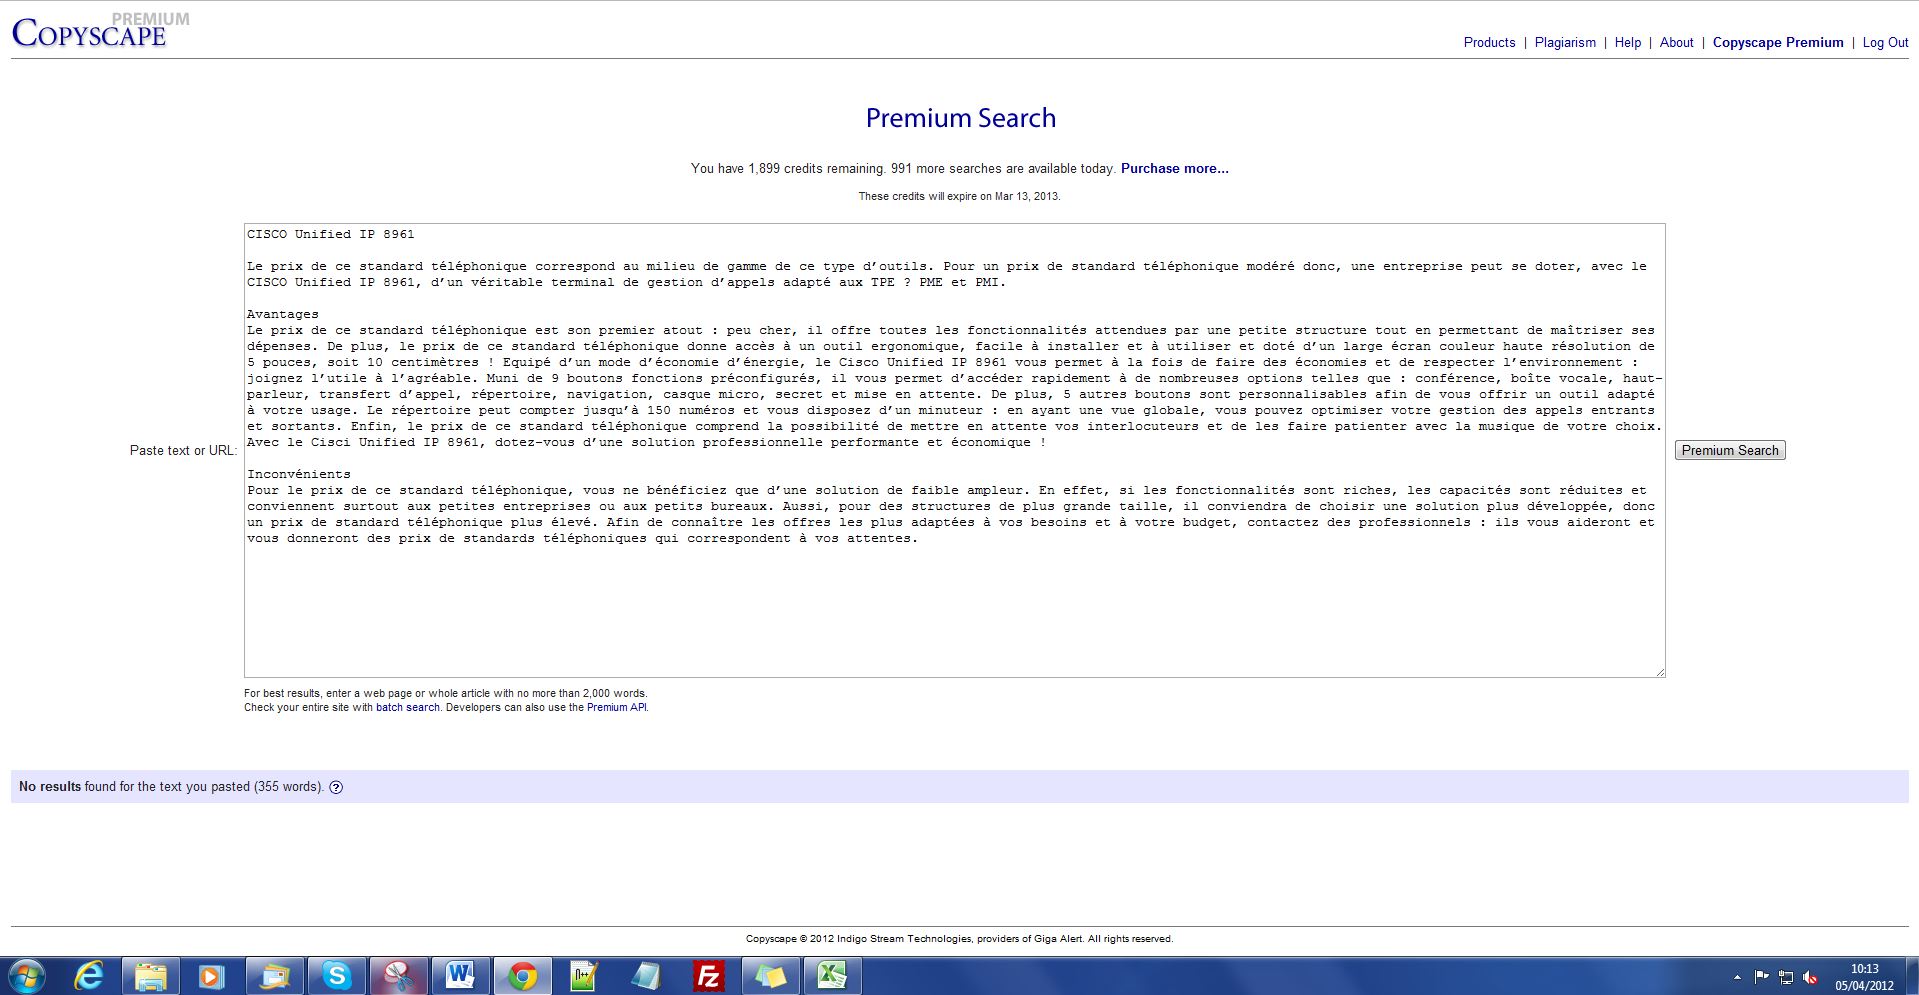Open Internet Explorer from the taskbar

click(89, 976)
